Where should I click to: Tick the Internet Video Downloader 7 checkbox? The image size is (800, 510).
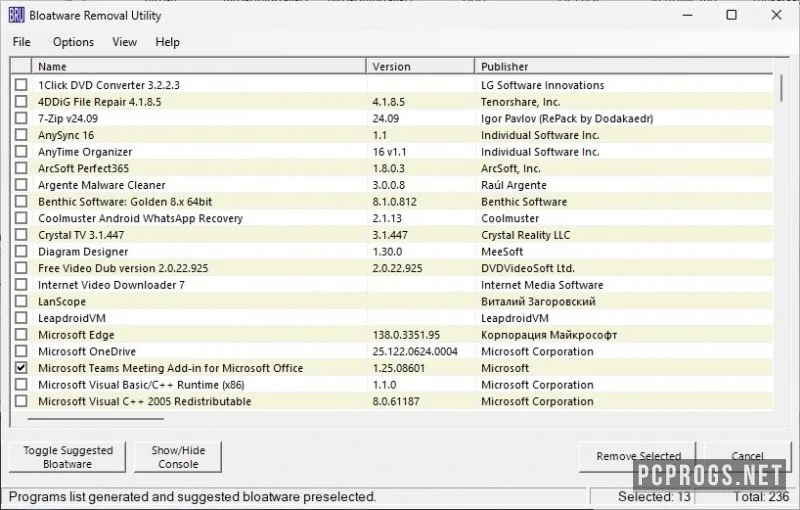[x=21, y=285]
